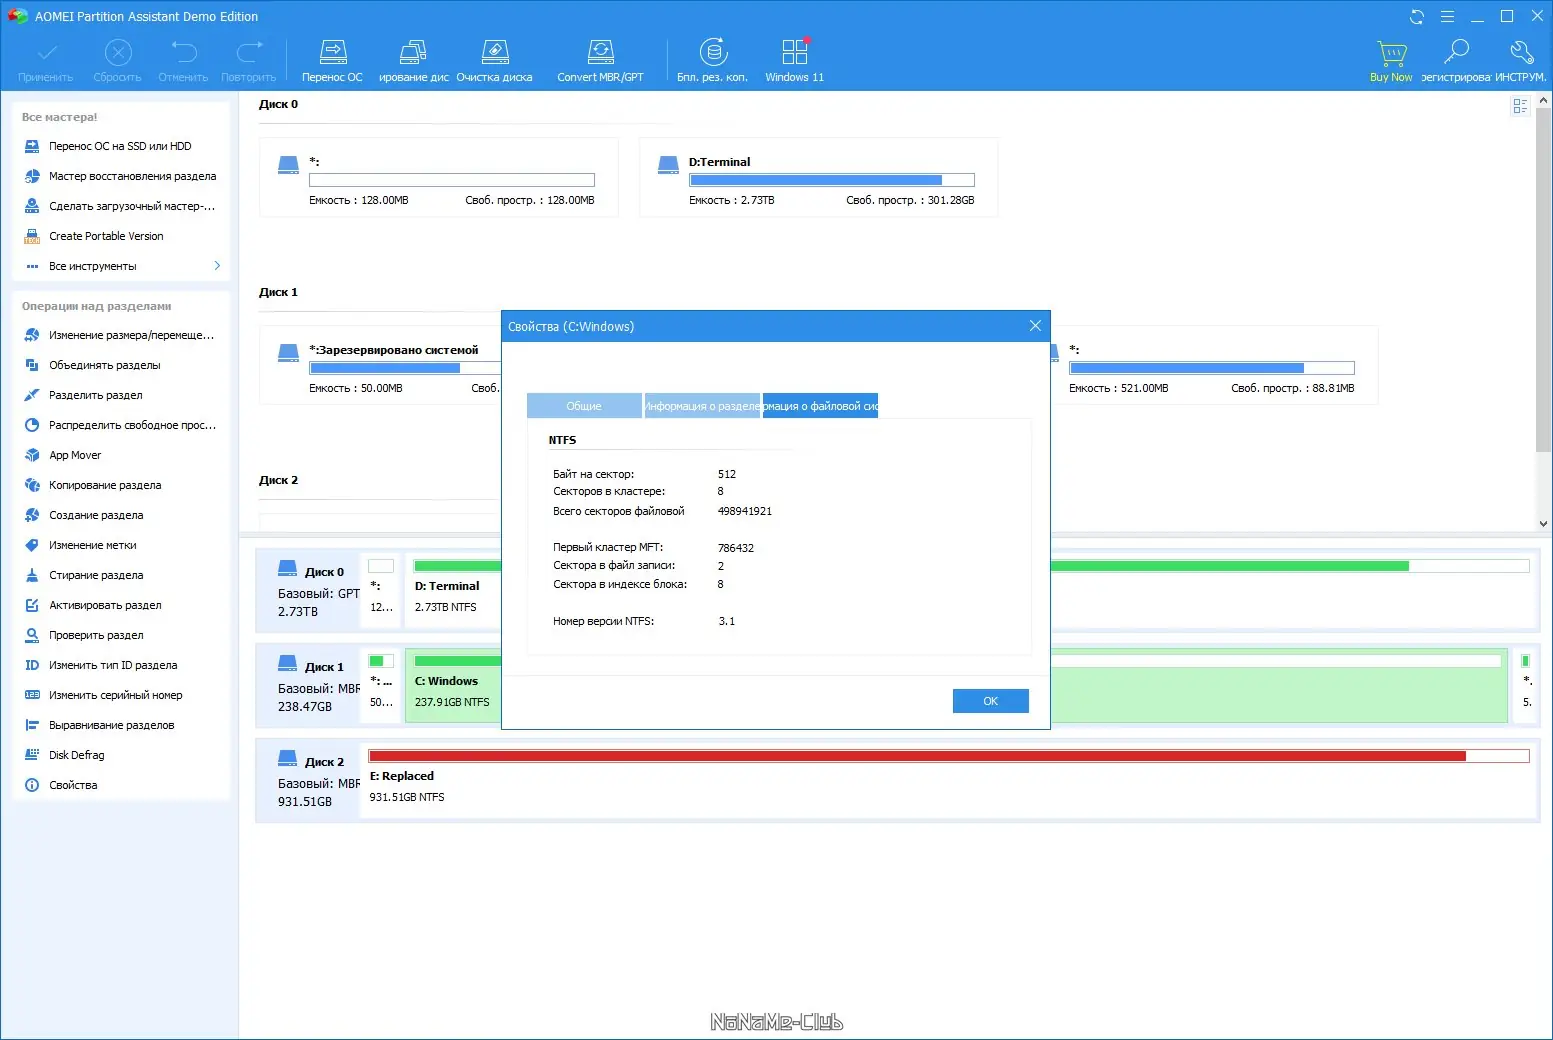
Task: Select Изменение метки operation
Action: tap(93, 545)
